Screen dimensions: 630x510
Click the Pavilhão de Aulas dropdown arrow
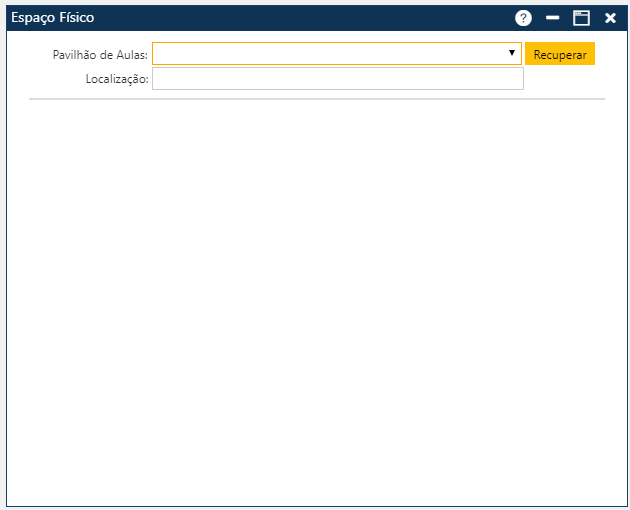coord(511,53)
